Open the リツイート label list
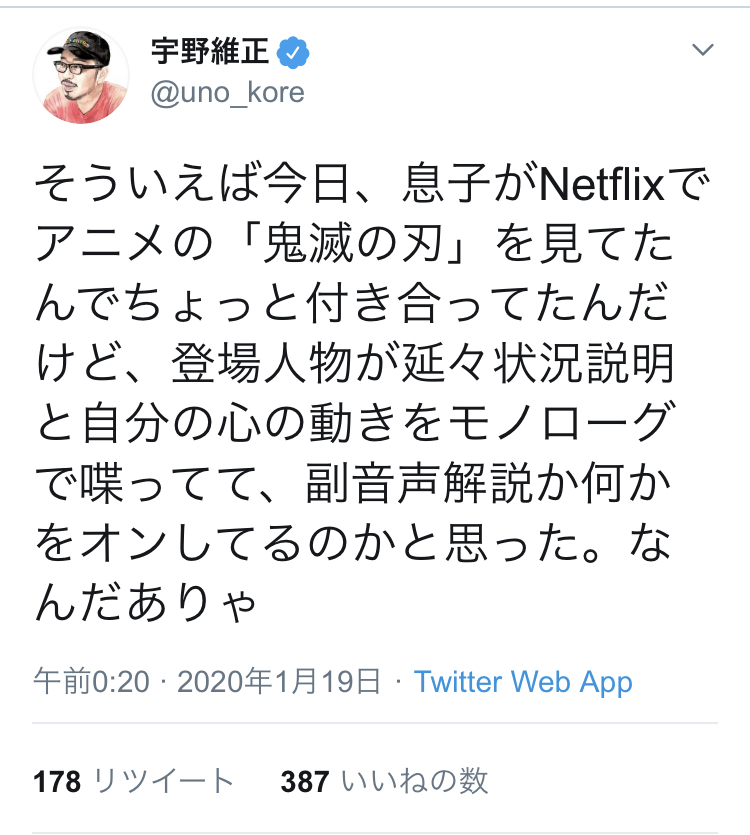 163,781
